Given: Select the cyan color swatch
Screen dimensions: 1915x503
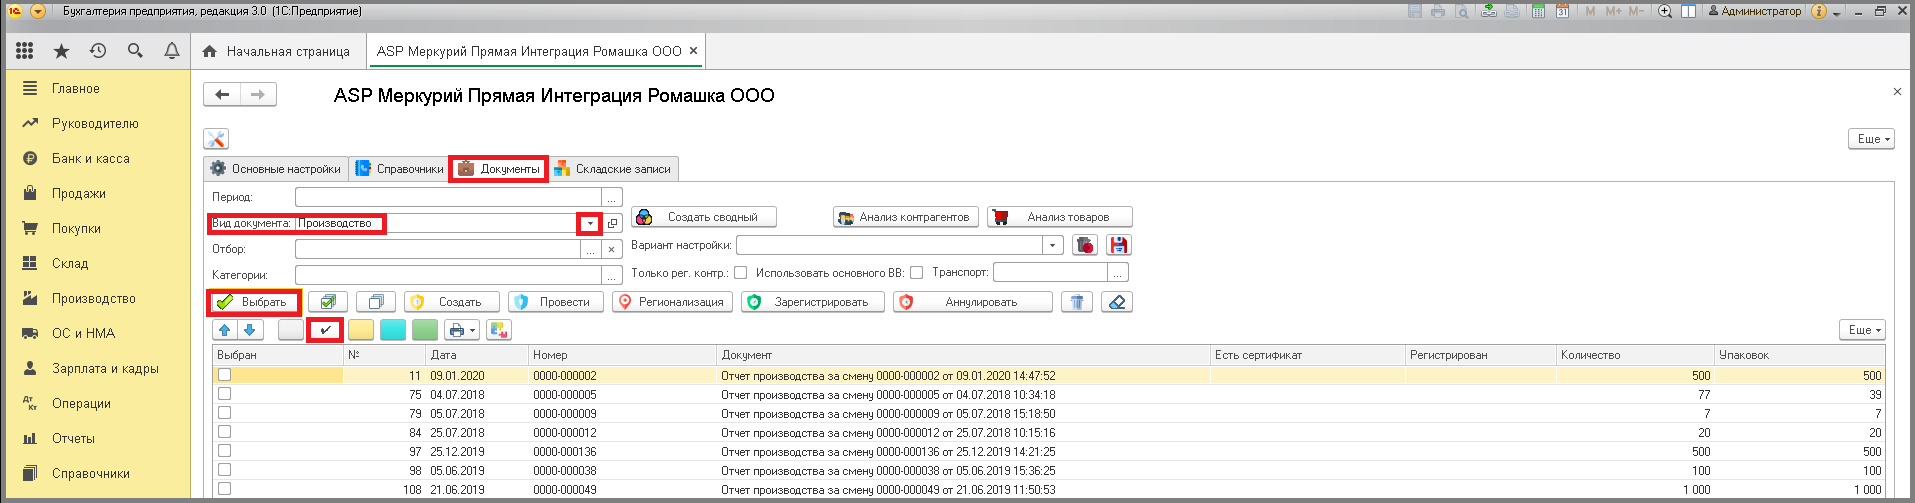Looking at the screenshot, I should click(x=393, y=330).
